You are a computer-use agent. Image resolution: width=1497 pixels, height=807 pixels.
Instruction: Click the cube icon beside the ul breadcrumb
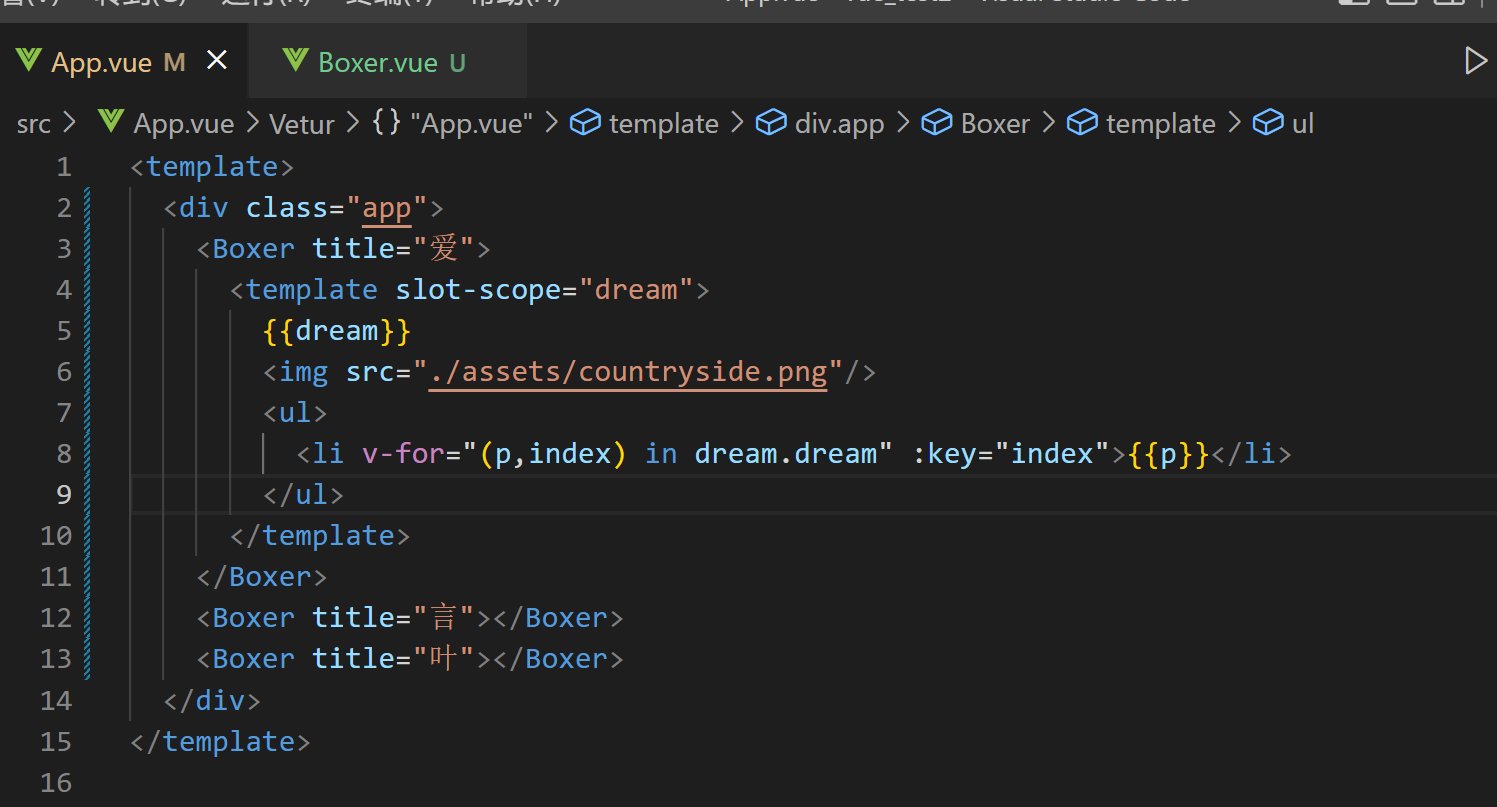coord(1268,123)
